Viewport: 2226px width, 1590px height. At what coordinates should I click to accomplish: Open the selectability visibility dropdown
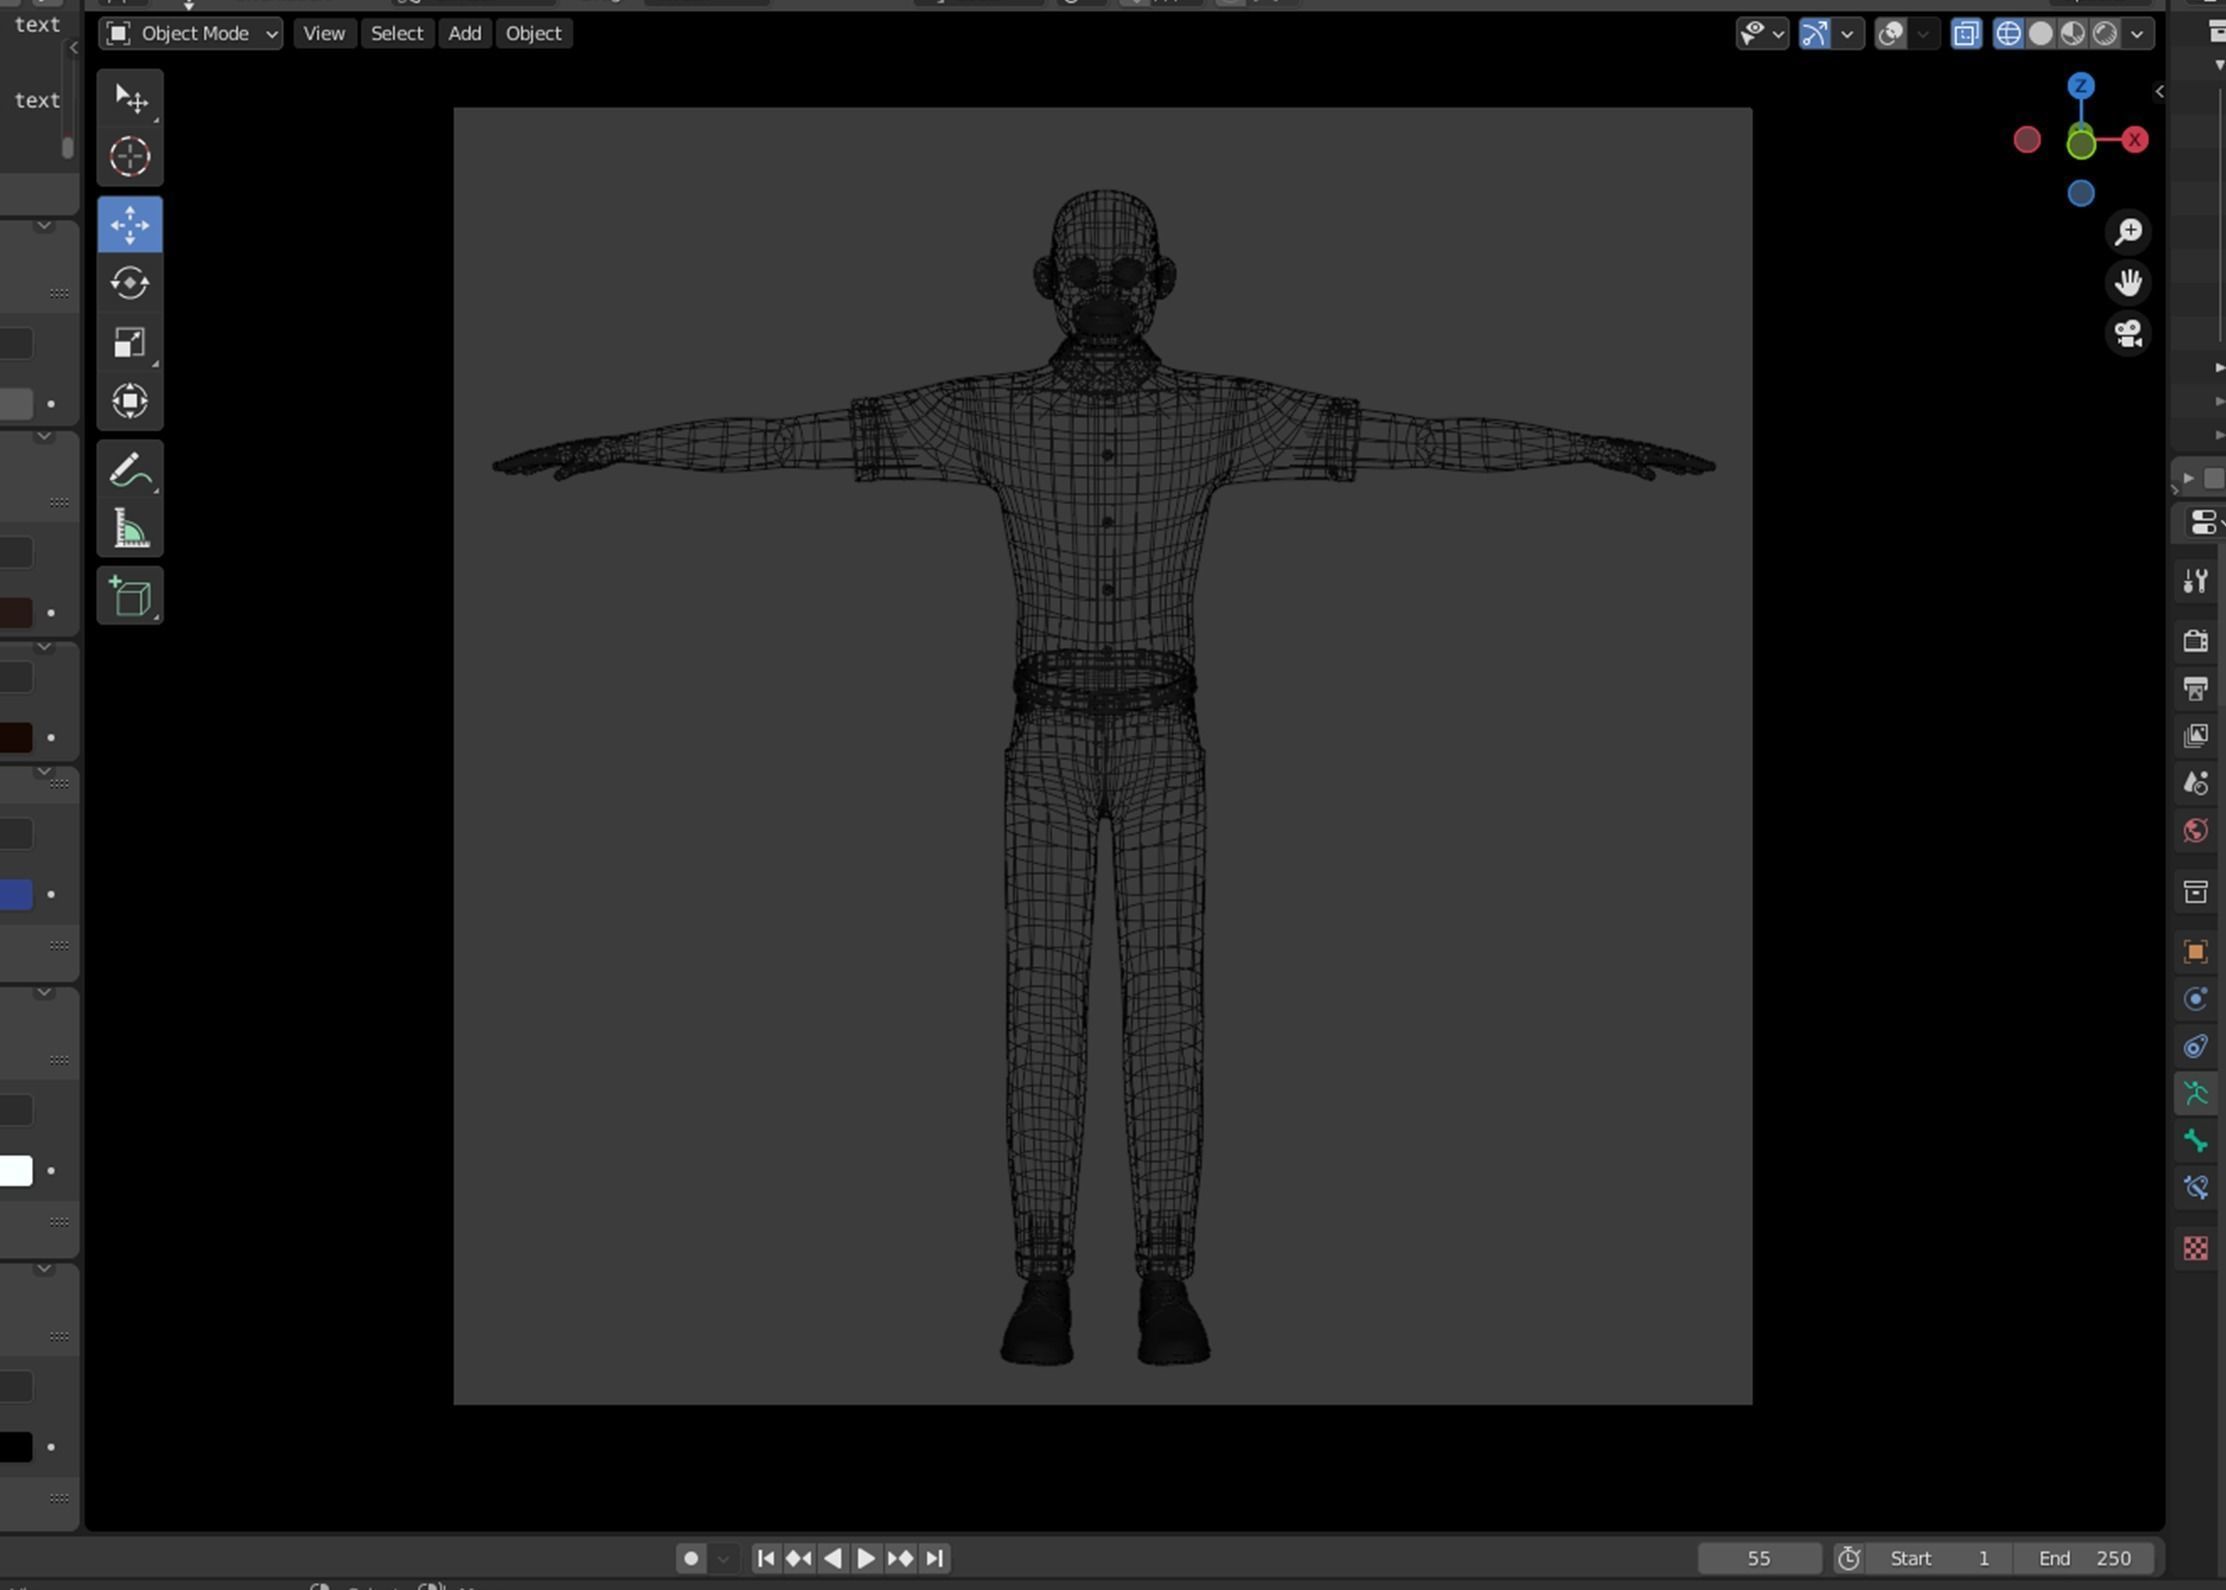pyautogui.click(x=1778, y=33)
